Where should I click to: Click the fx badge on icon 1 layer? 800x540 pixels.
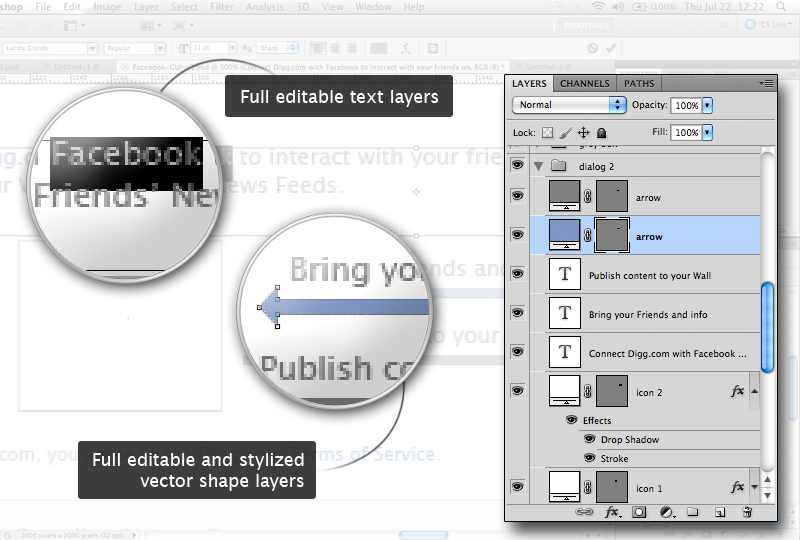pyautogui.click(x=737, y=487)
